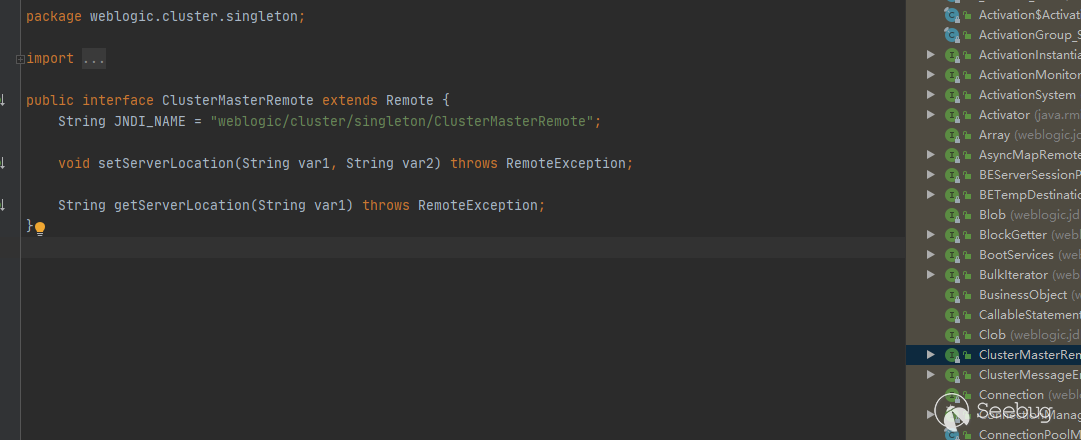Image resolution: width=1081 pixels, height=440 pixels.
Task: Select ClusterMasterRemote in the hierarchy tree
Action: [1028, 355]
